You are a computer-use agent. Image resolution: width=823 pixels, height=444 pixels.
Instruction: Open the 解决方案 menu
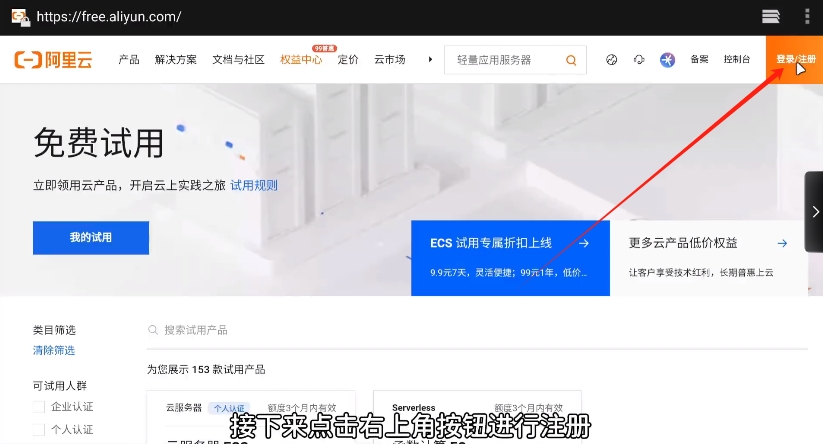tap(176, 60)
